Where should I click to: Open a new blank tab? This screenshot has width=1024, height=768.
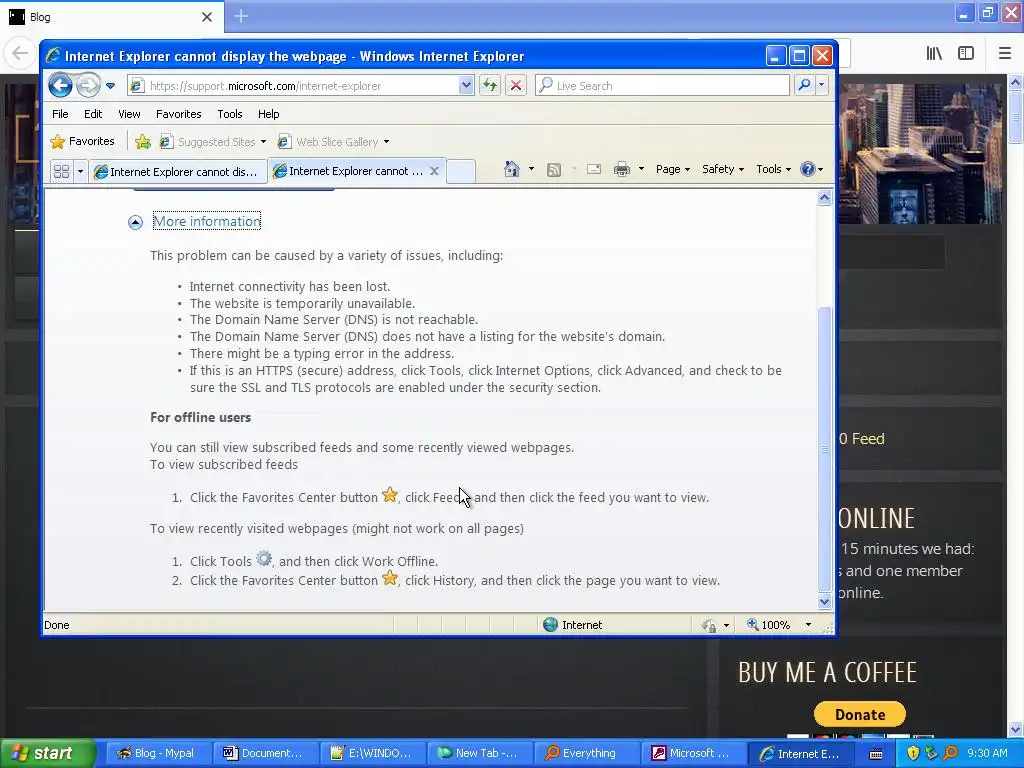point(461,171)
